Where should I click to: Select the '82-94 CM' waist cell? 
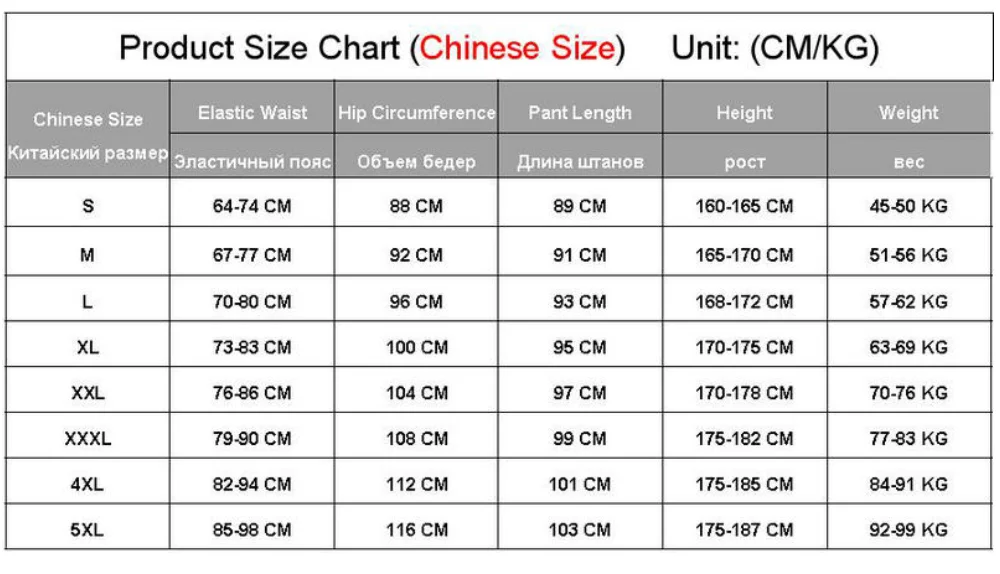252,484
